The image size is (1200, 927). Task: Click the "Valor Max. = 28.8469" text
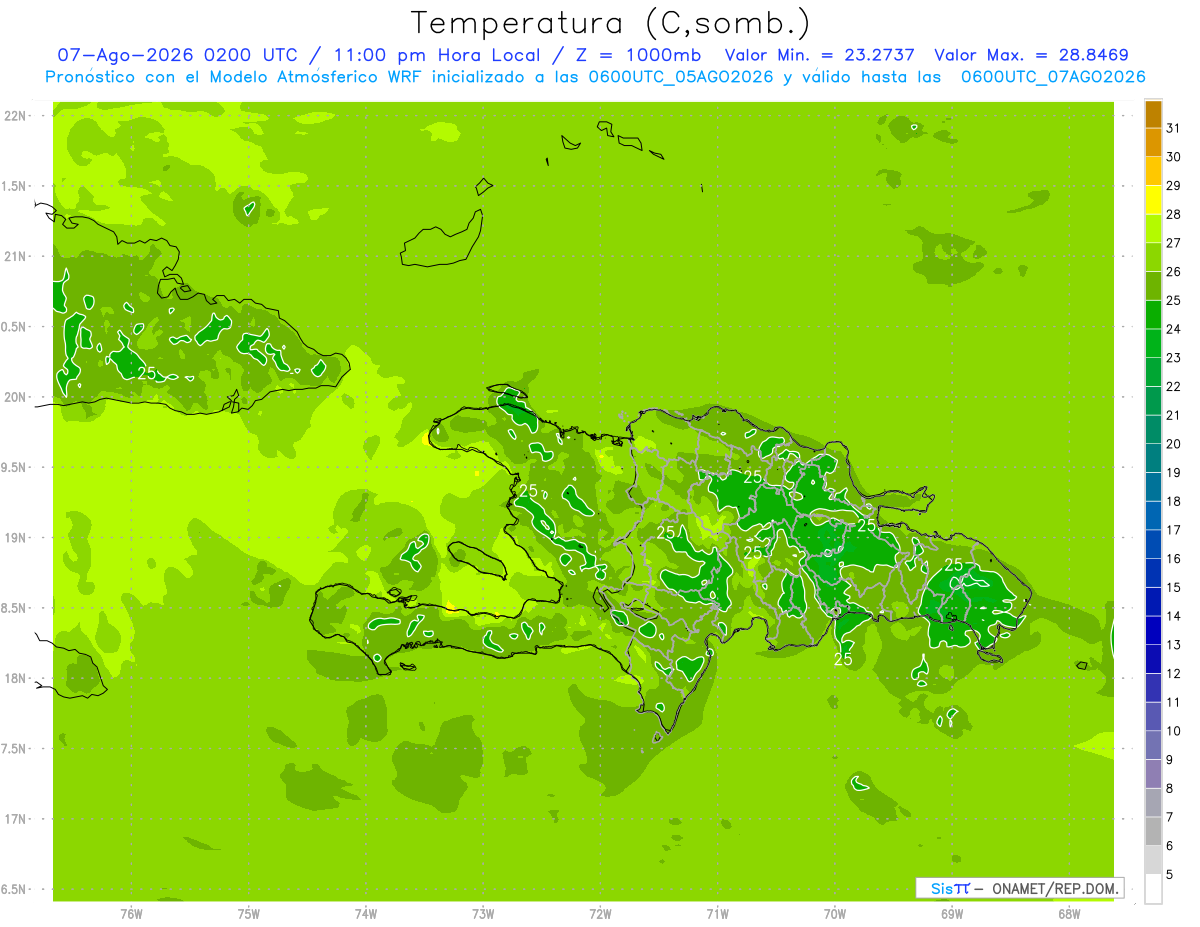pyautogui.click(x=1032, y=56)
